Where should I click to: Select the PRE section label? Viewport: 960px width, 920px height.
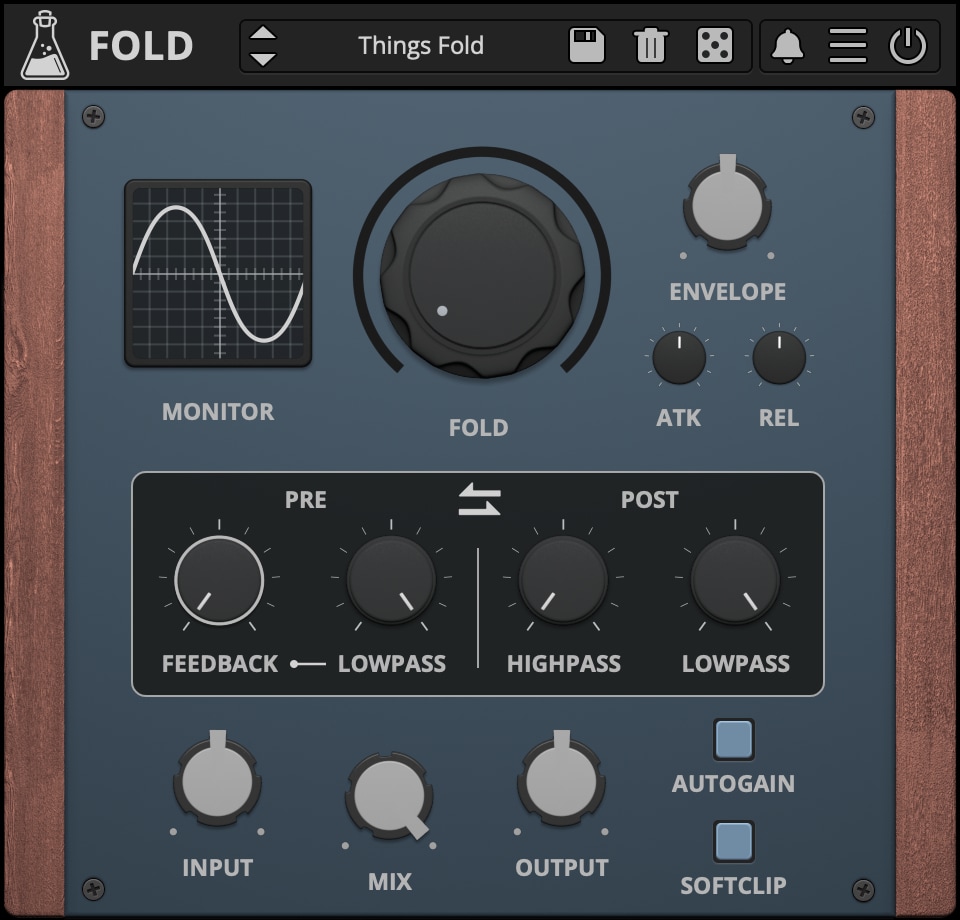(x=305, y=500)
